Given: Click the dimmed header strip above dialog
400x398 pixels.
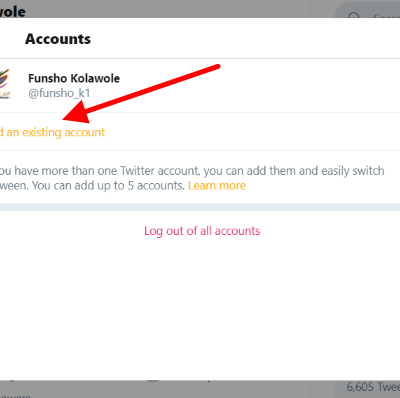Looking at the screenshot, I should (167, 9).
